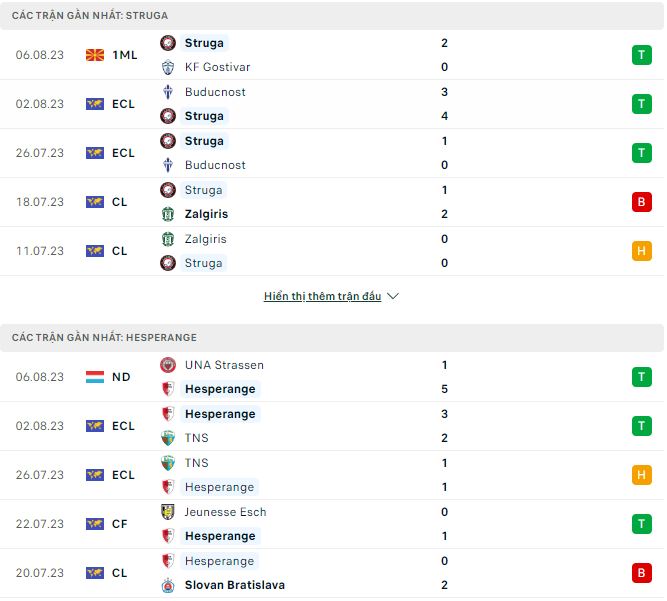Image resolution: width=667 pixels, height=601 pixels.
Task: Click the red B badge for Hesperange vs Slovan Bratislava
Action: (x=641, y=573)
